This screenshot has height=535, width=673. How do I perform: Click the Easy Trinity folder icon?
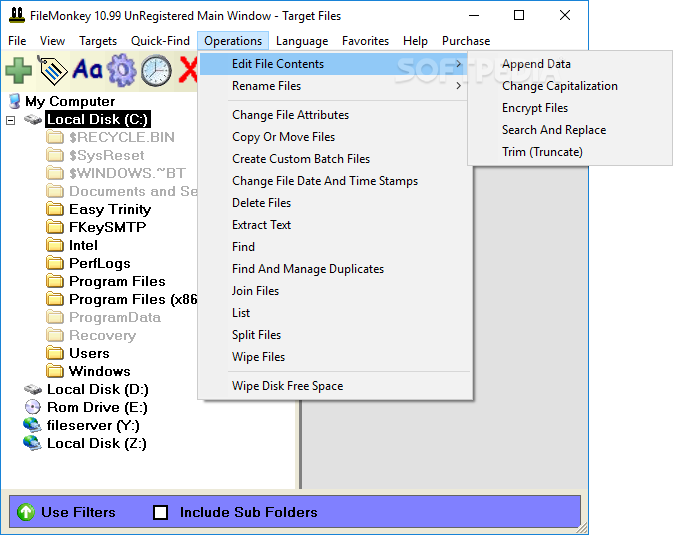pyautogui.click(x=55, y=209)
